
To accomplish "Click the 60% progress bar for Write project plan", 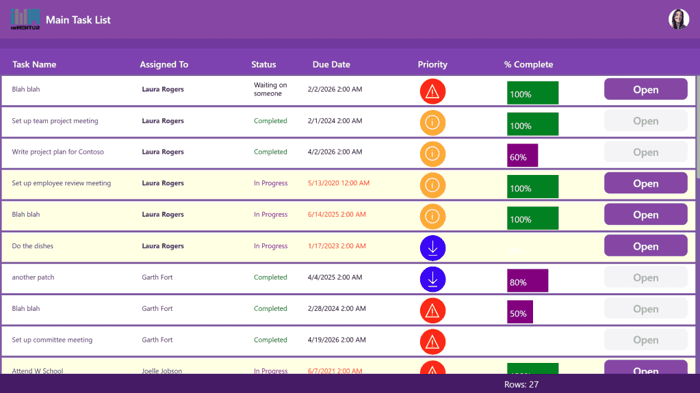I will (x=522, y=155).
